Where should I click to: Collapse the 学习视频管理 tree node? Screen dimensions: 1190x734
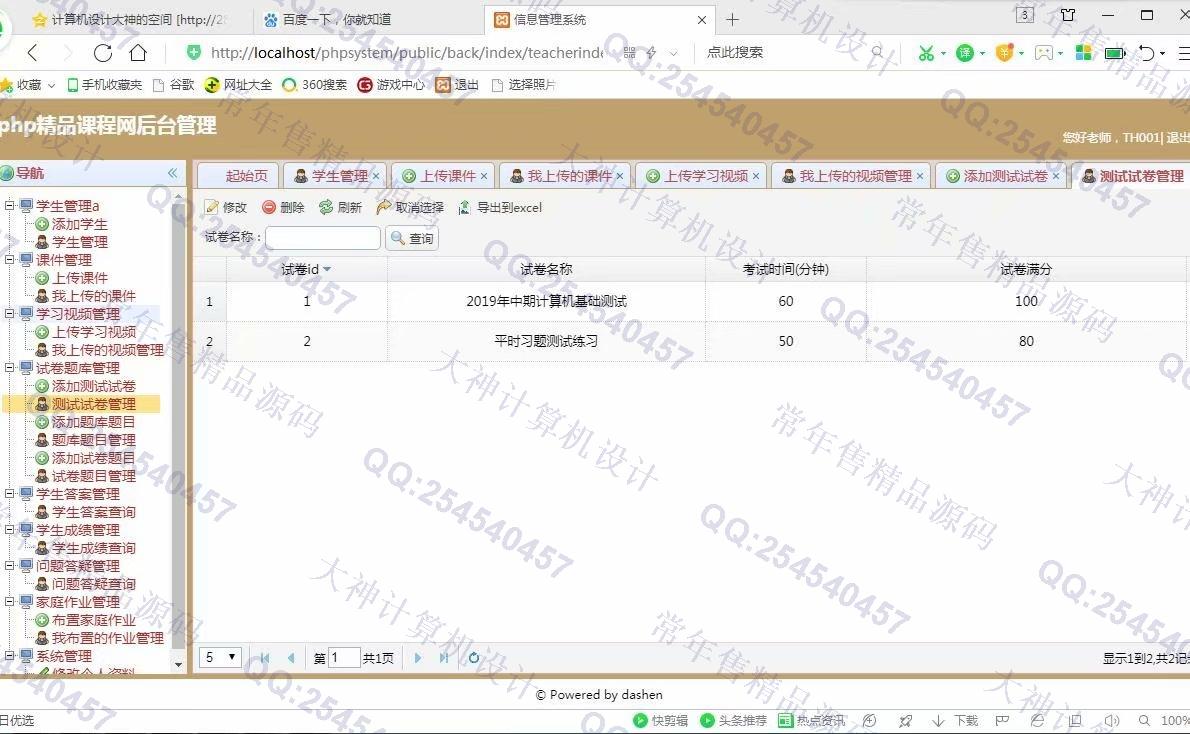point(9,313)
